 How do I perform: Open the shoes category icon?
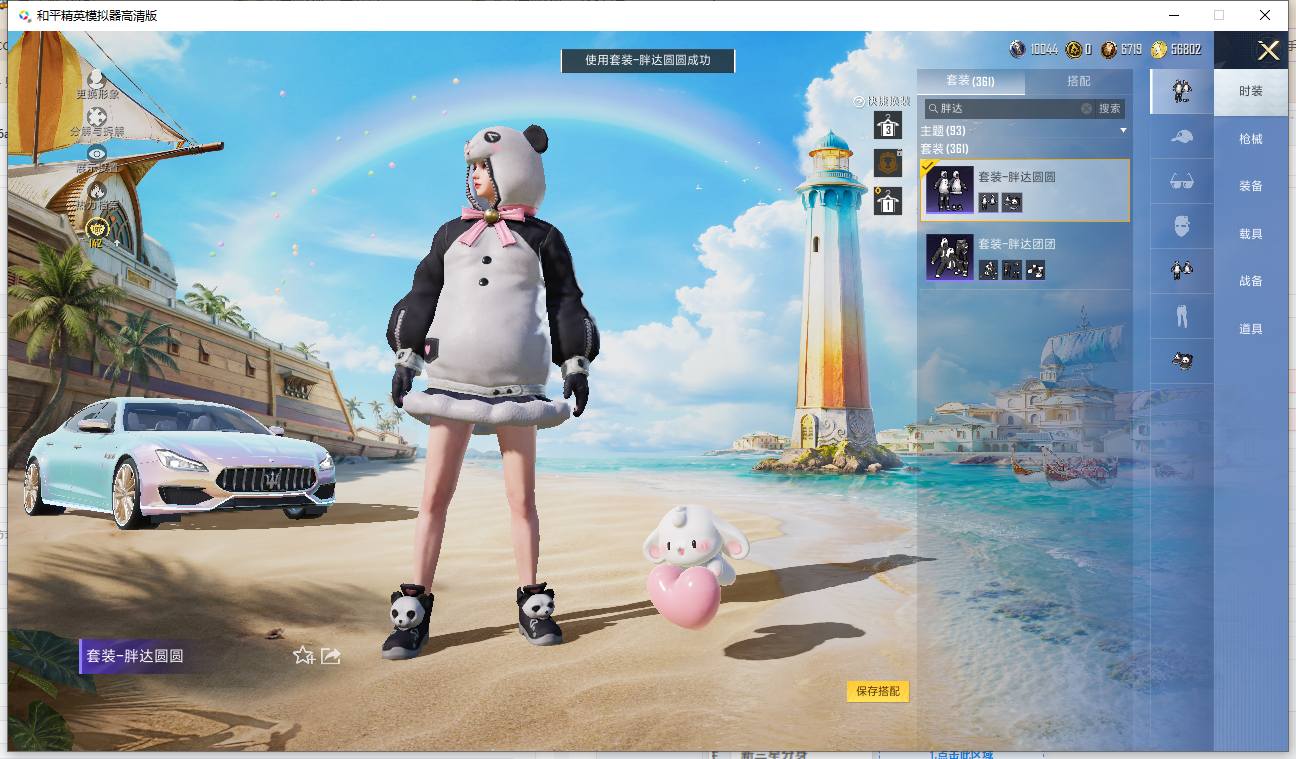point(1181,361)
